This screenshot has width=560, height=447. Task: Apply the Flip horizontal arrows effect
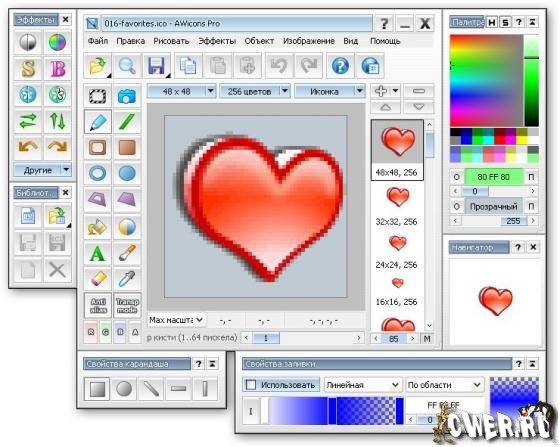click(x=28, y=121)
